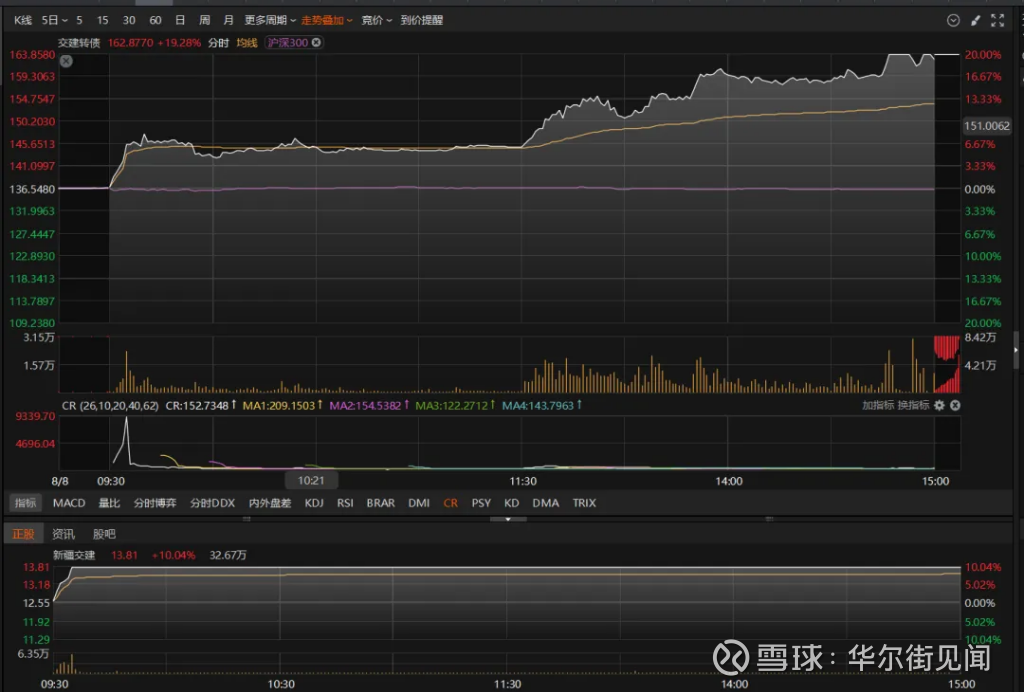Close the CR indicator panel
The height and width of the screenshot is (692, 1024).
(x=955, y=405)
